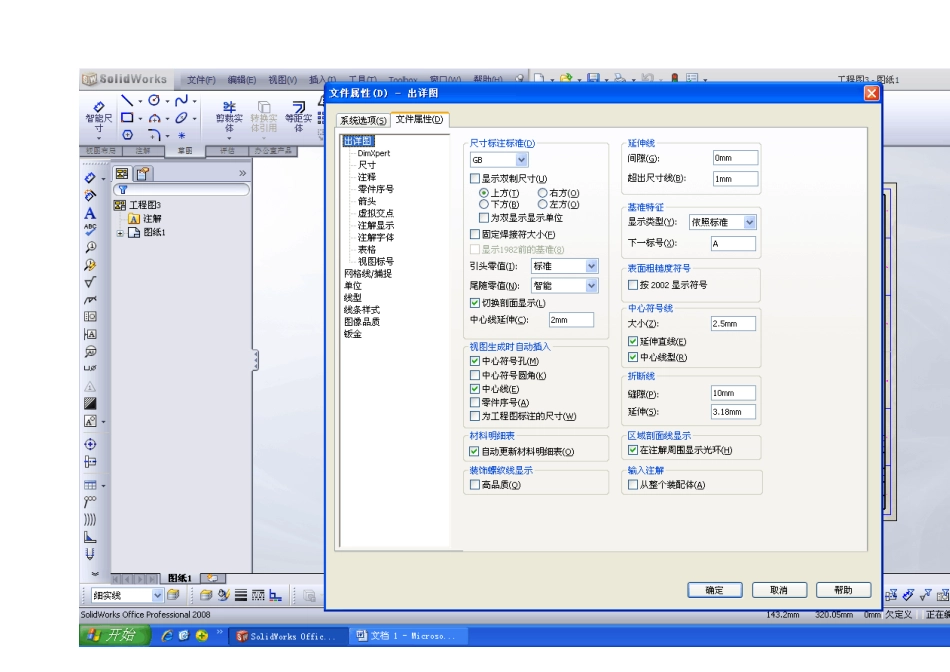
Task: Open the 文件(F) menu
Action: [x=201, y=79]
